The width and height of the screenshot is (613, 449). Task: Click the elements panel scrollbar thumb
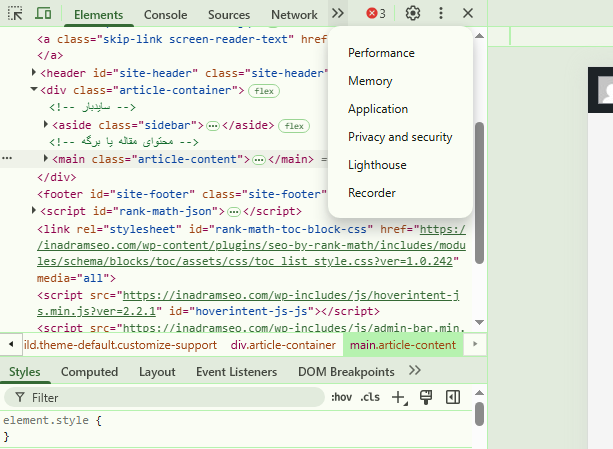pos(479,193)
